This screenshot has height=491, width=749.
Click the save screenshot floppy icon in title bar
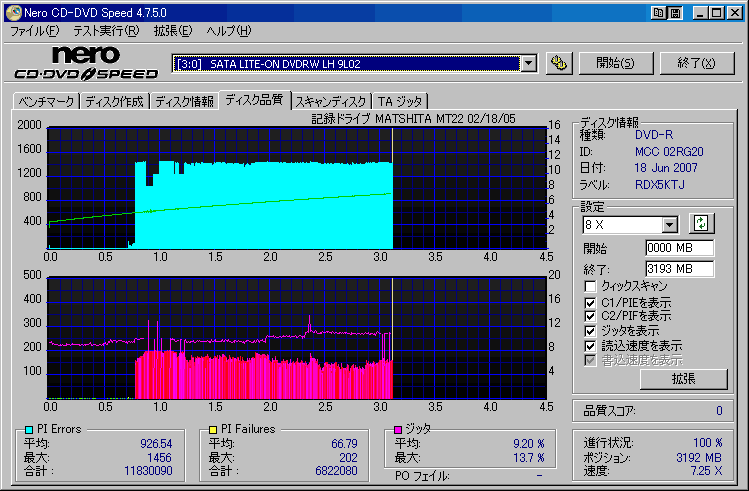(x=675, y=13)
